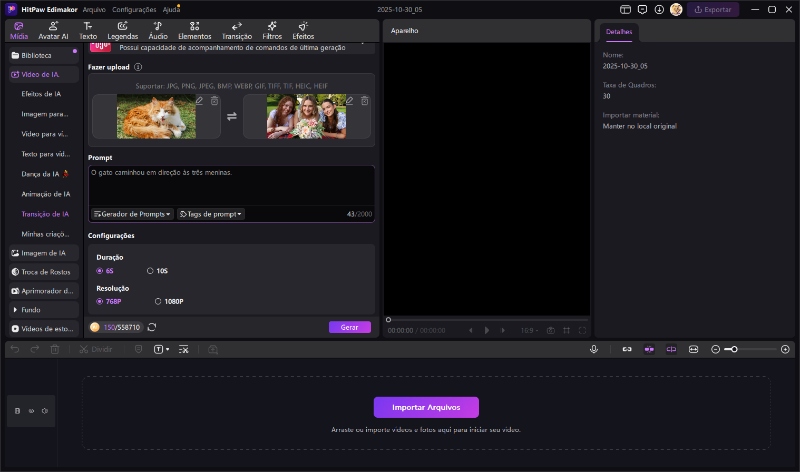The image size is (800, 472).
Task: Open the user profile avatar
Action: coord(676,10)
